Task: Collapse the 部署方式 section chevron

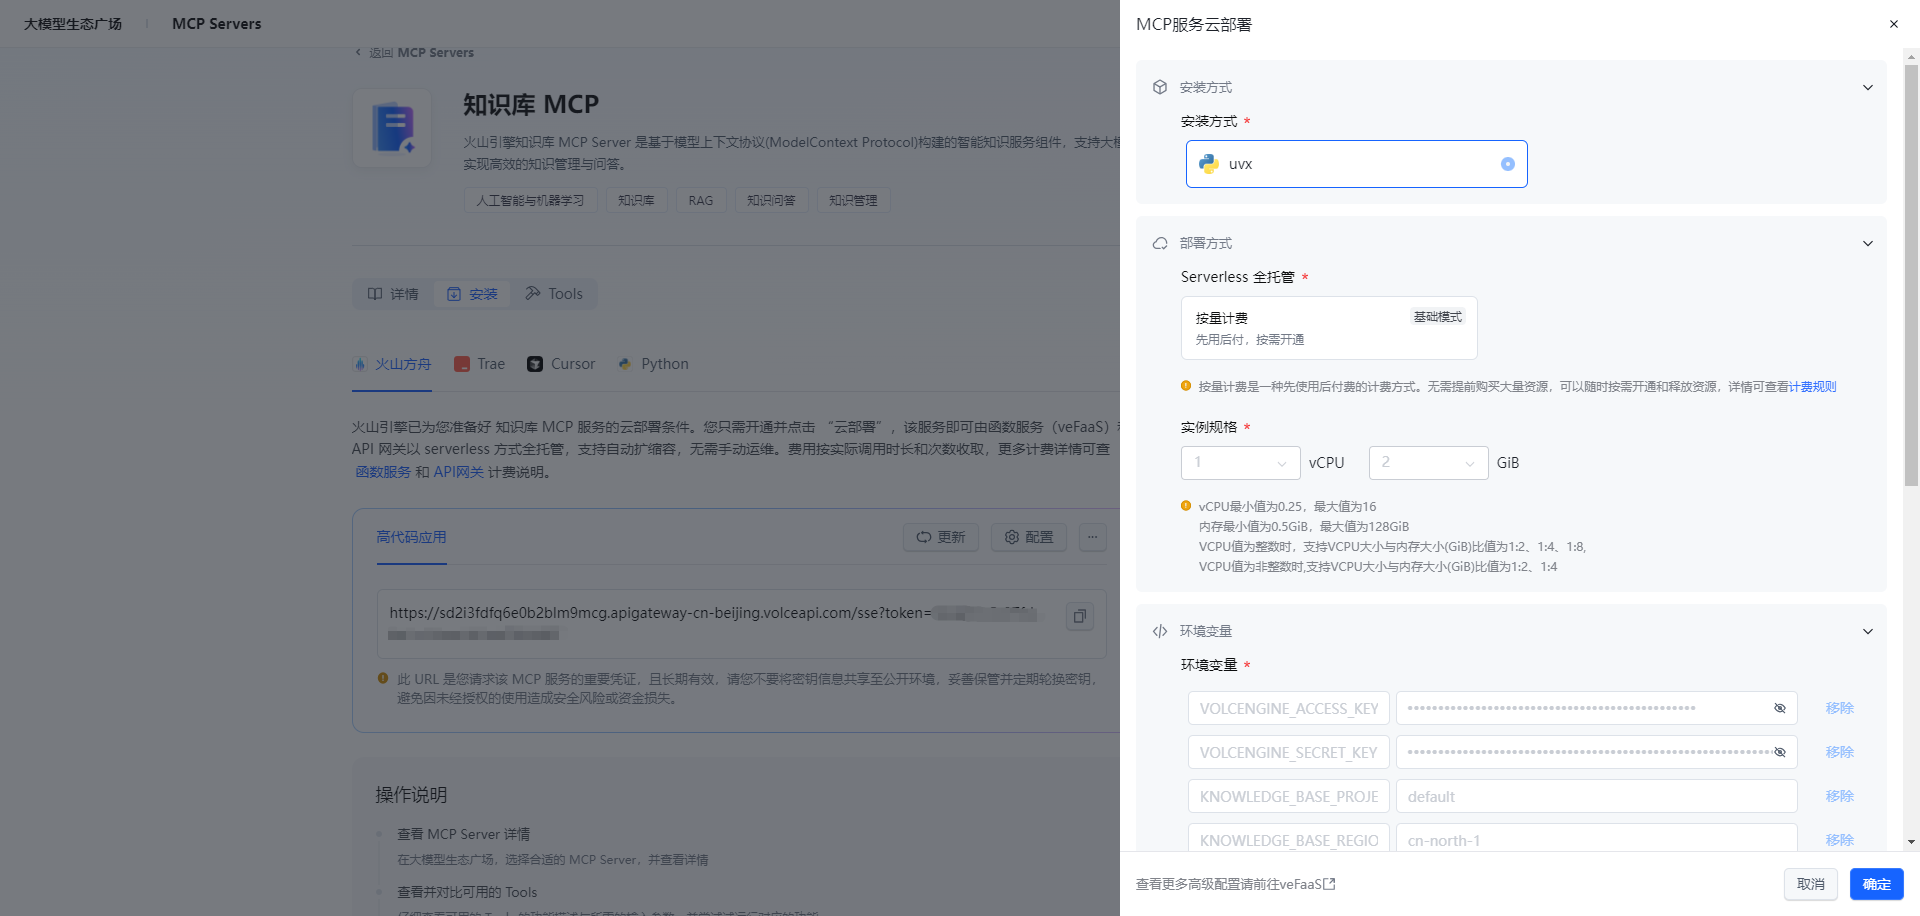Action: (x=1867, y=244)
